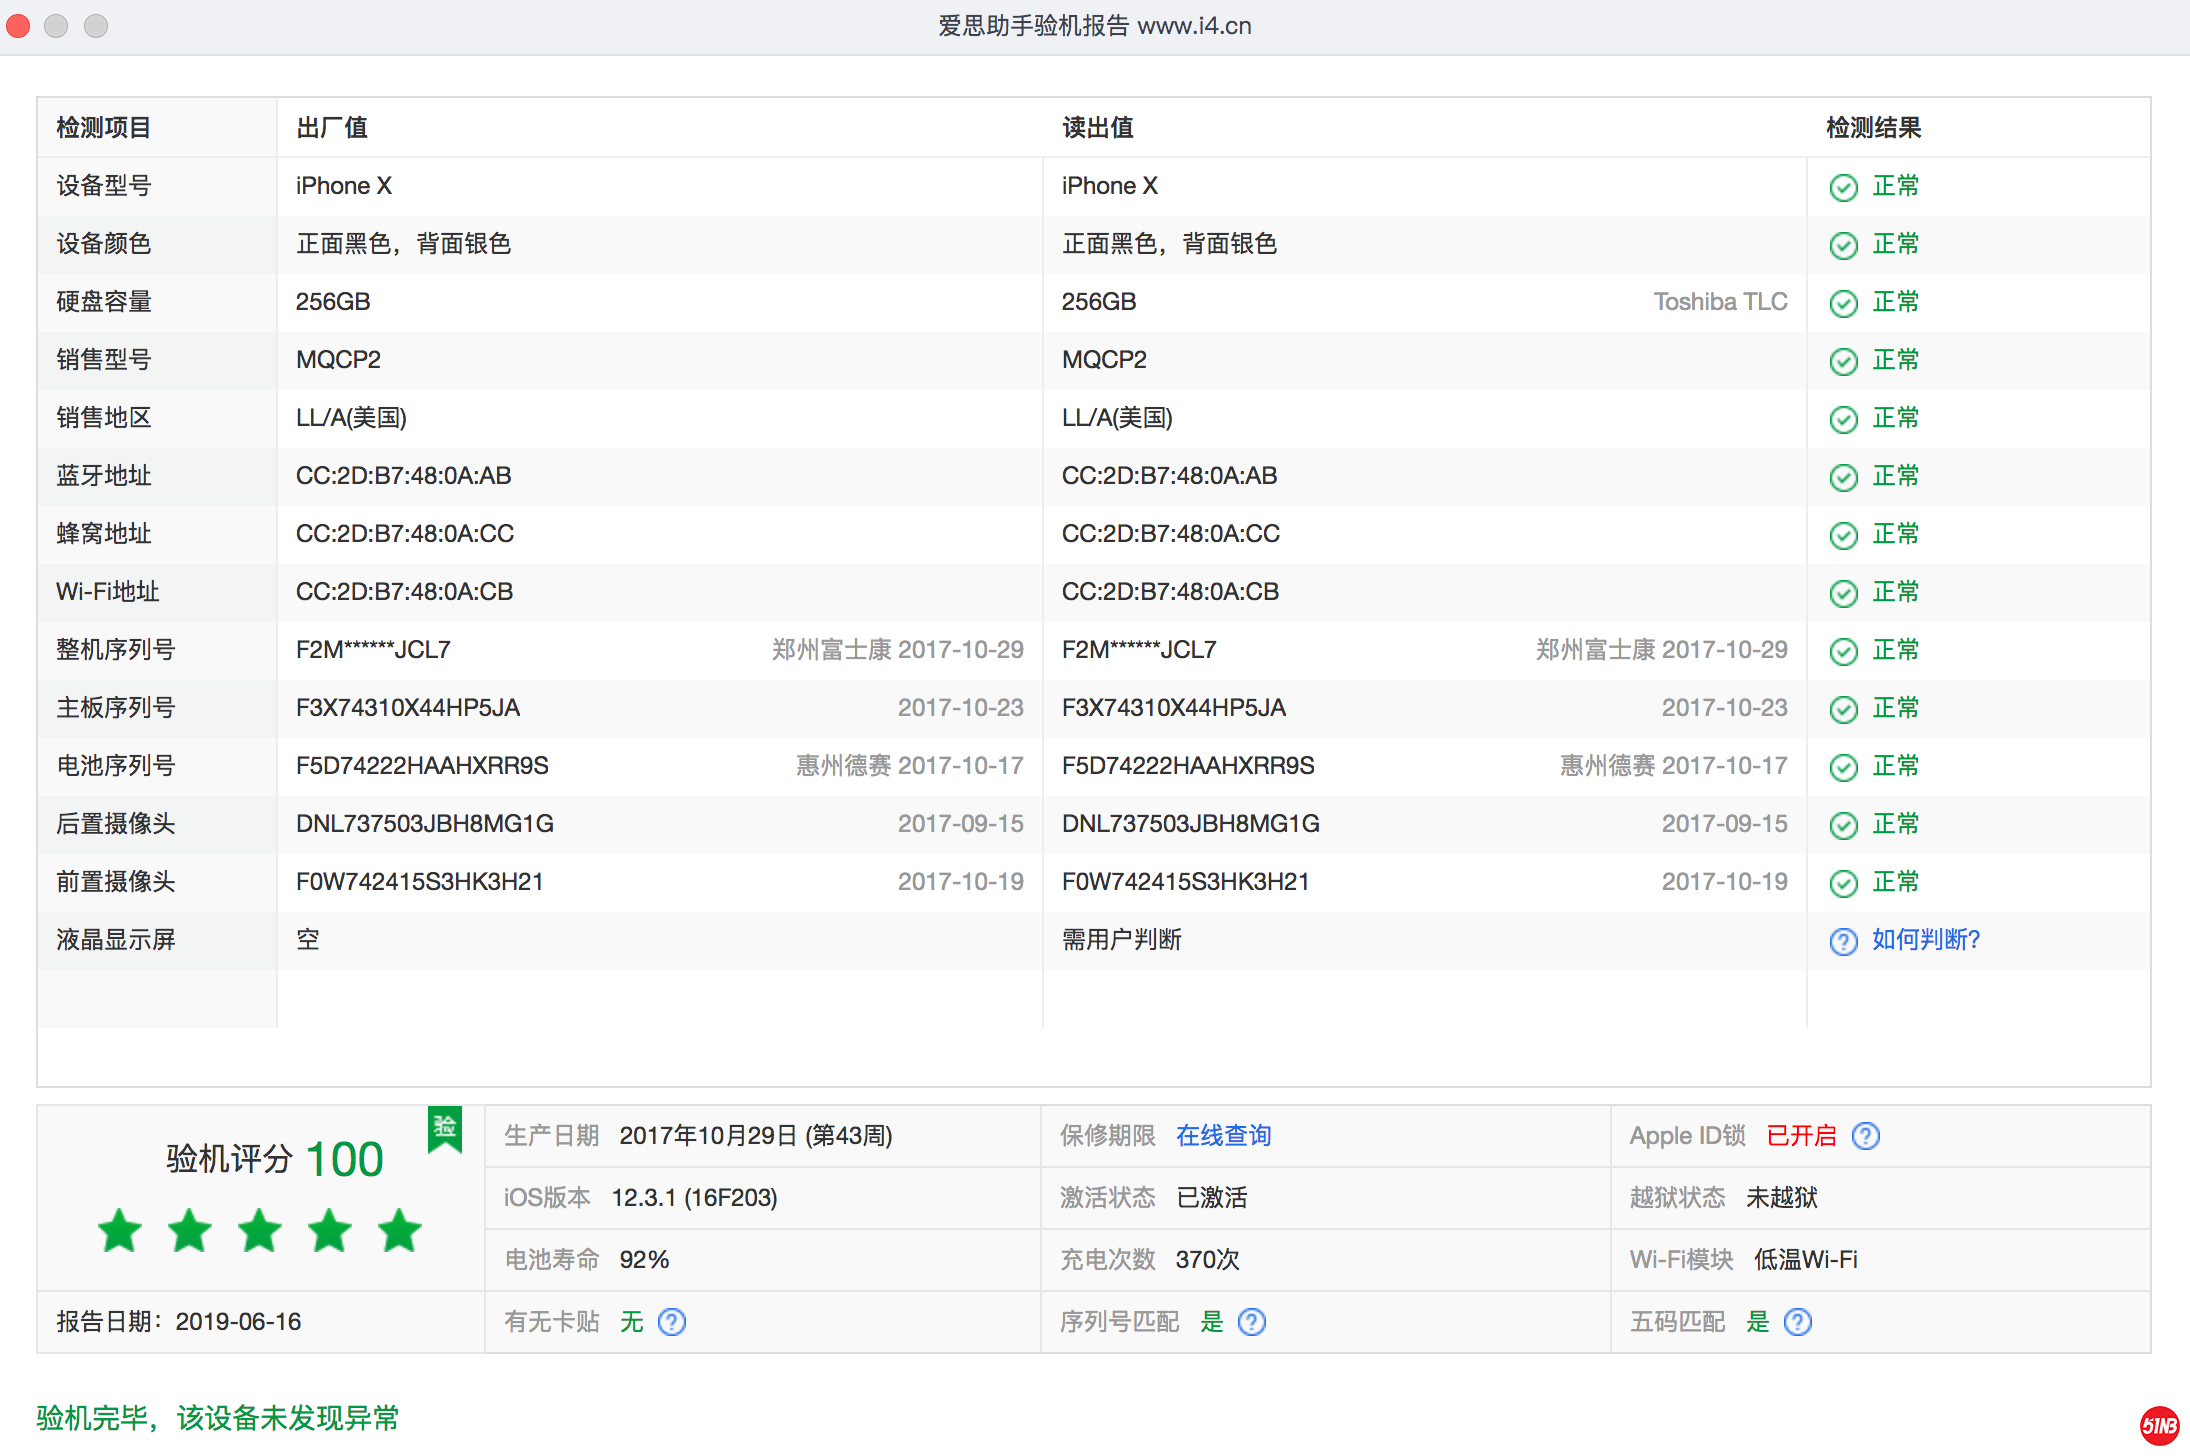2190x1456 pixels.
Task: Open the 如何判断? display screen help link
Action: (x=1925, y=941)
